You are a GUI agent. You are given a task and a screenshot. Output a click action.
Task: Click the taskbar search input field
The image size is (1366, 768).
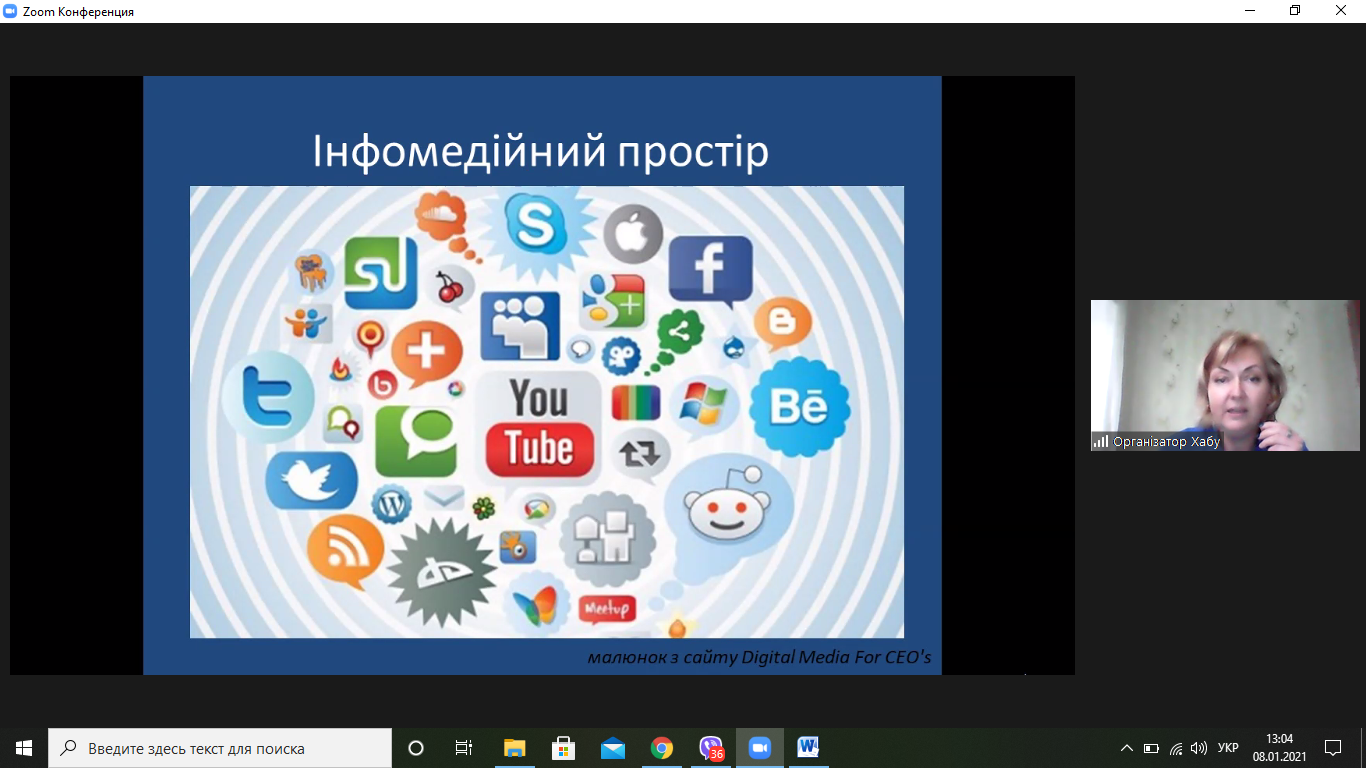click(x=220, y=748)
